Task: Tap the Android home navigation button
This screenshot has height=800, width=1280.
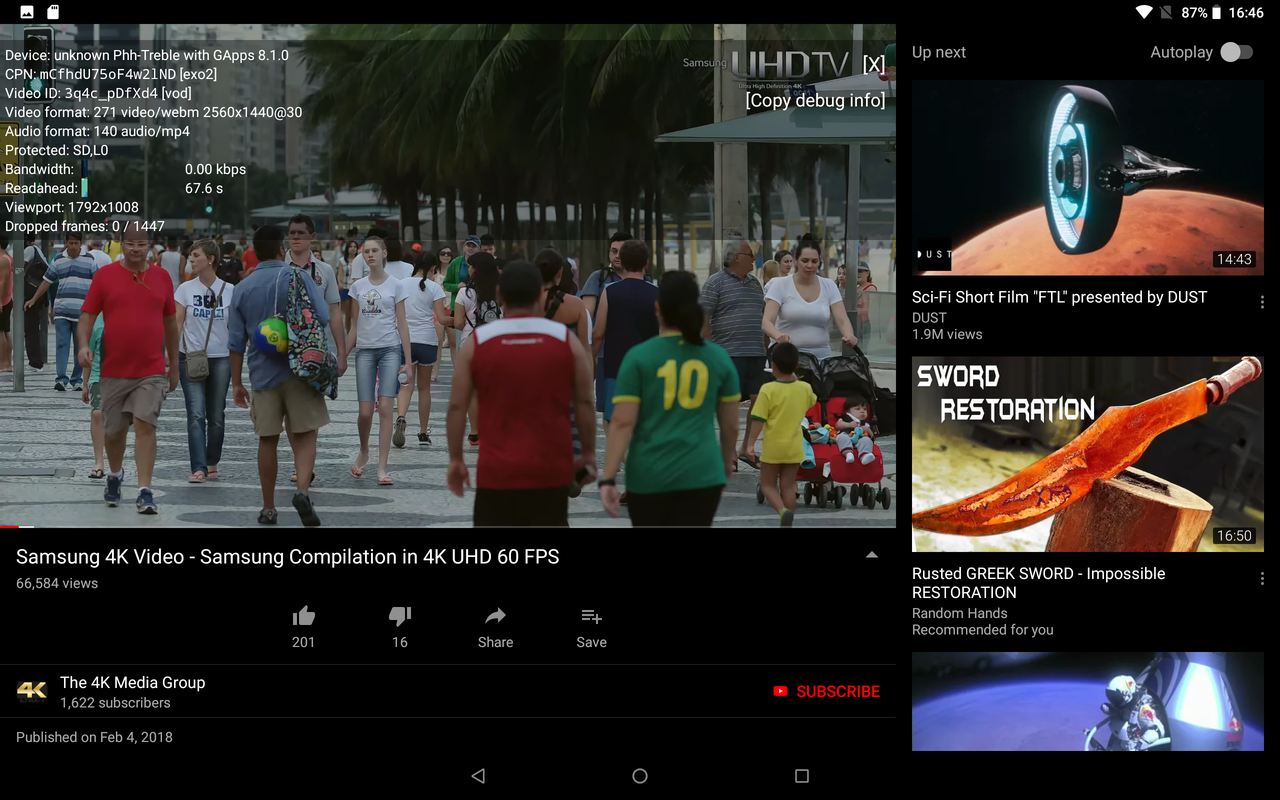Action: coord(640,776)
